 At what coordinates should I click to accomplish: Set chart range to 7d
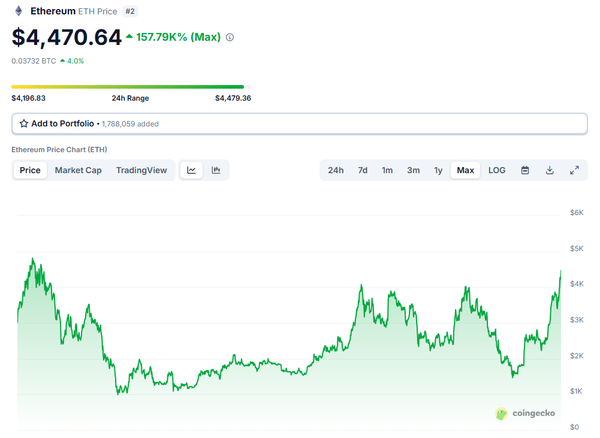coord(362,170)
